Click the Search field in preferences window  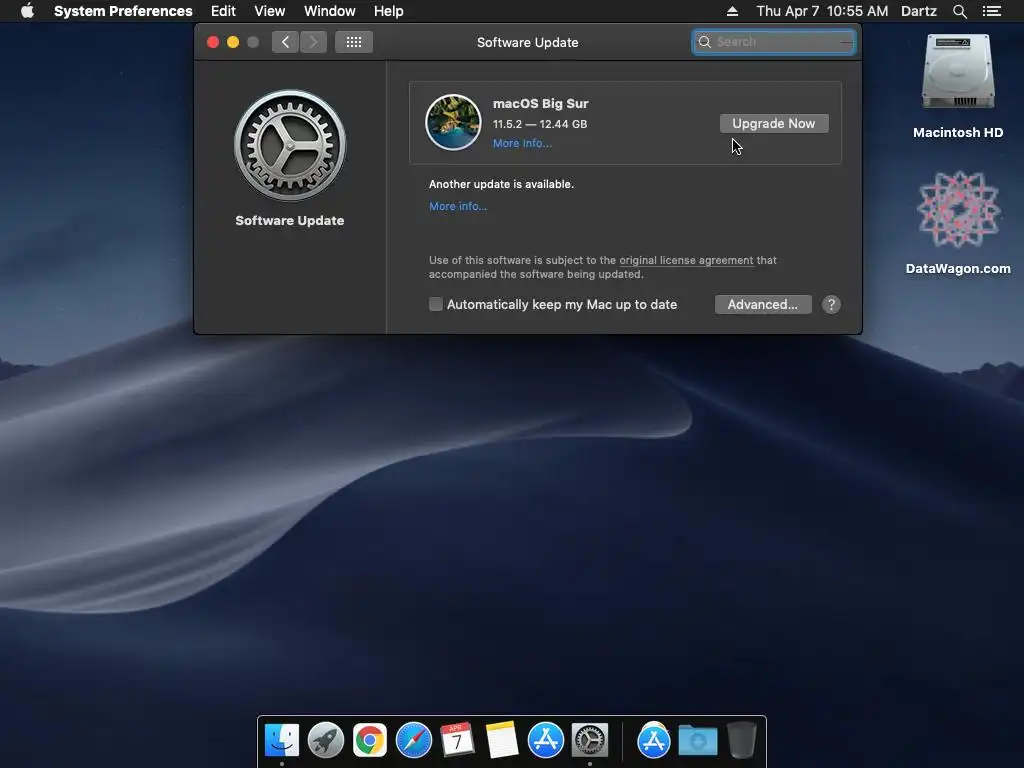click(773, 42)
